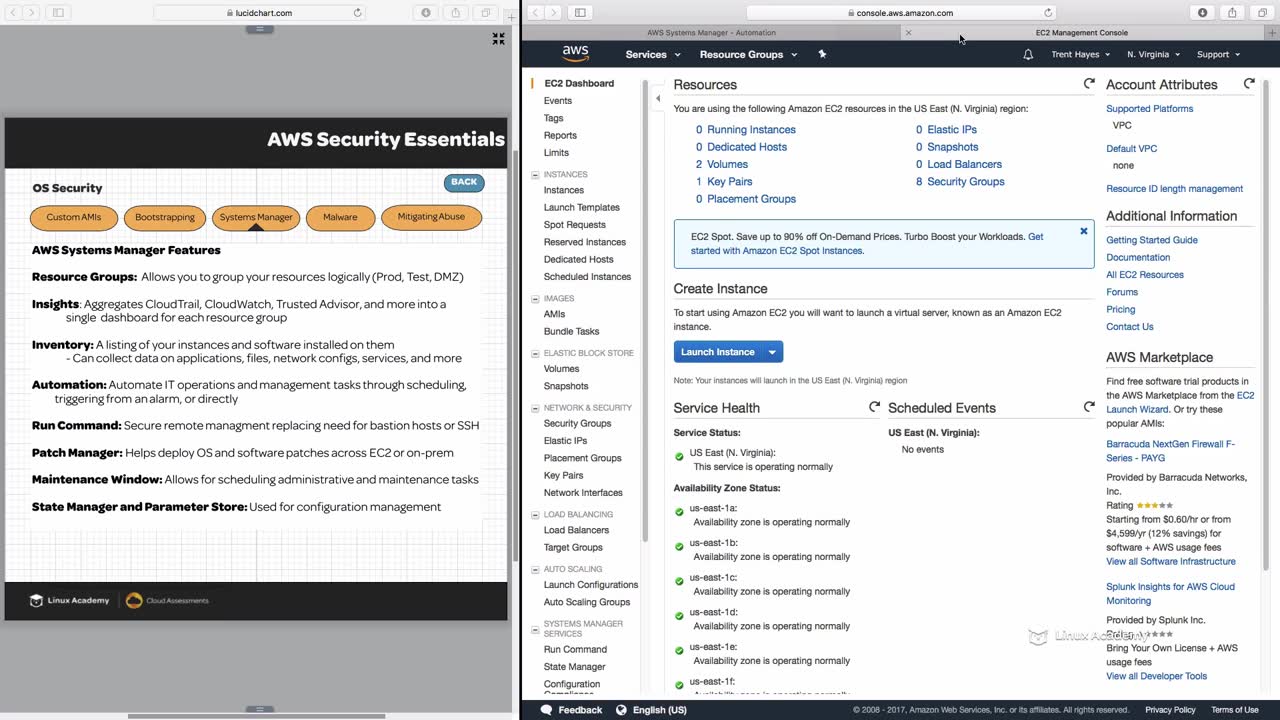The image size is (1280, 720).
Task: Open the Security Groups resource link
Action: (x=965, y=181)
